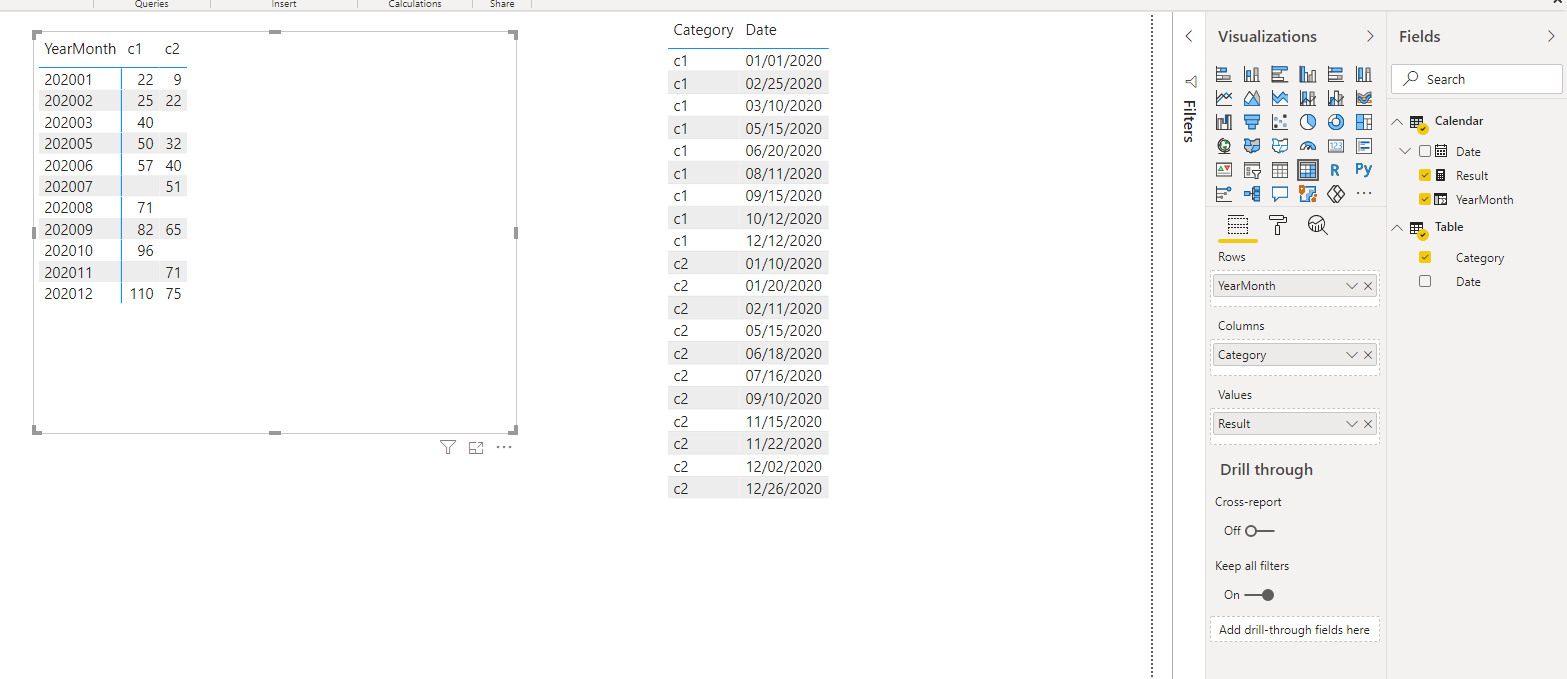Click the Add drill-through fields well
Image resolution: width=1567 pixels, height=679 pixels.
[x=1295, y=630]
